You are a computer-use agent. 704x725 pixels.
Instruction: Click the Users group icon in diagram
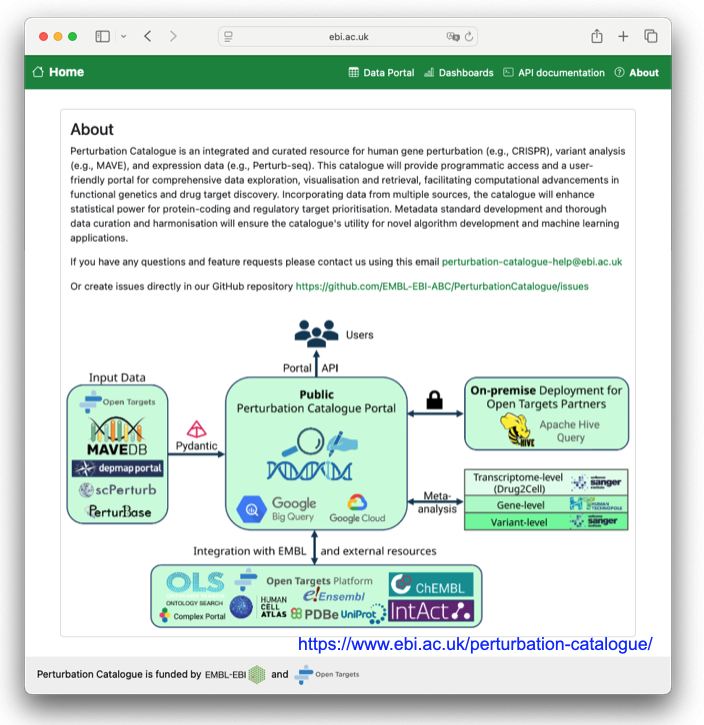click(317, 333)
